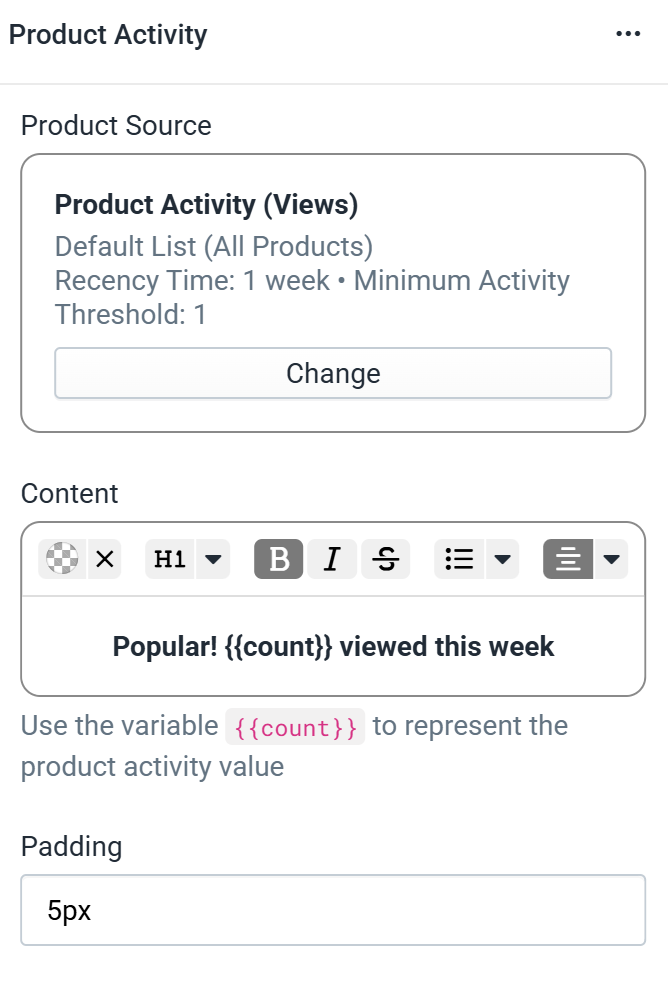This screenshot has height=1003, width=668.
Task: Click the Change product source button
Action: click(x=333, y=373)
